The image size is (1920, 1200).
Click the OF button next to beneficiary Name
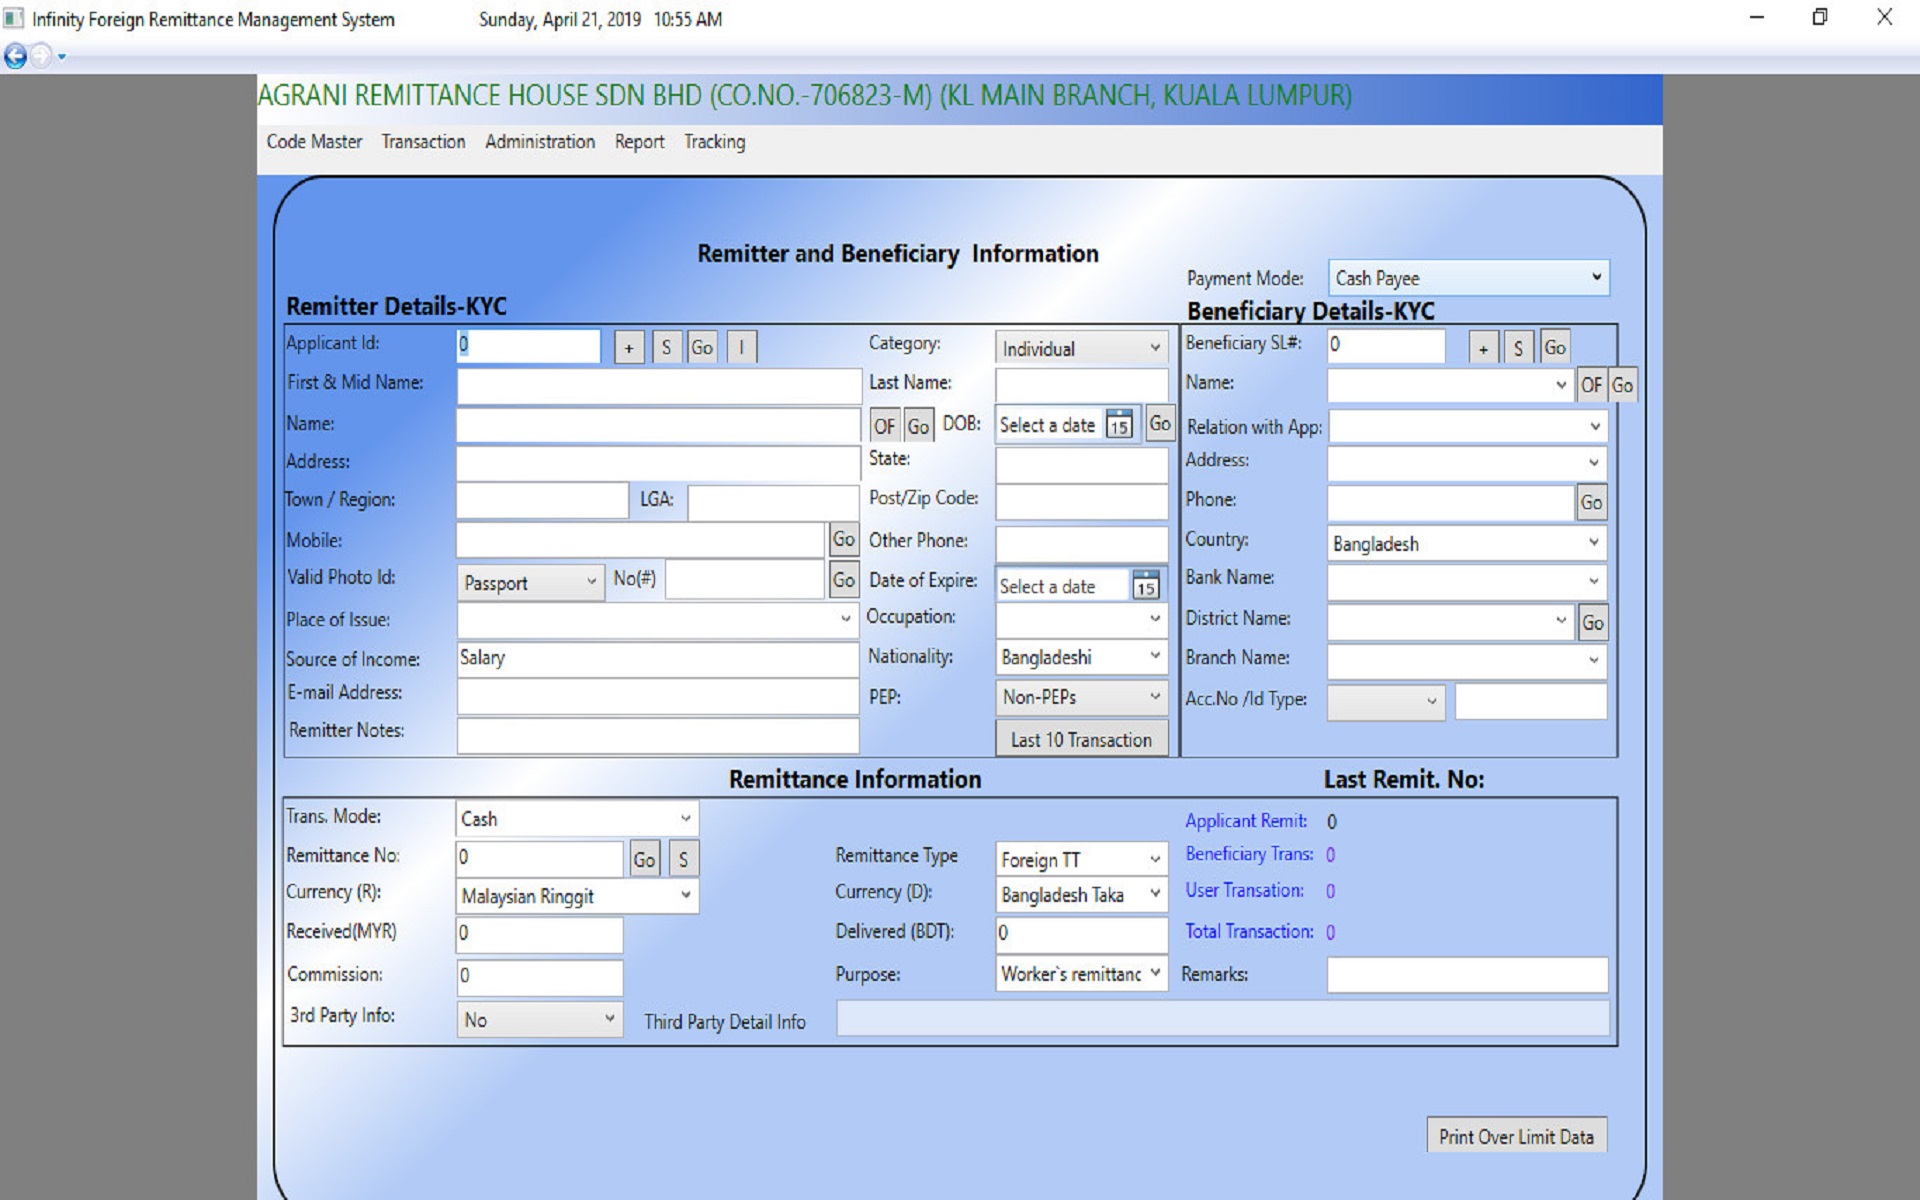(1591, 385)
